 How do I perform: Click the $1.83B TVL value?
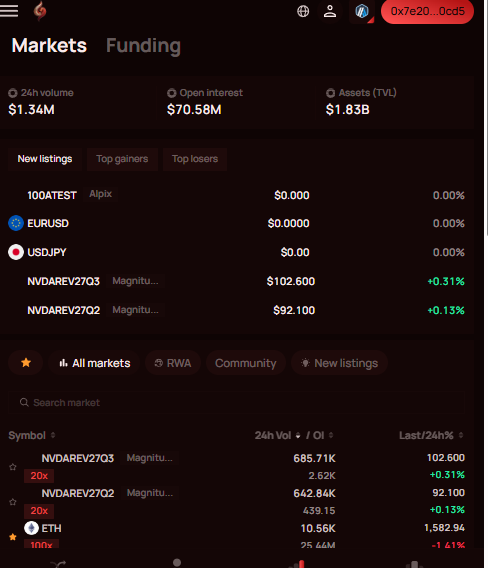tap(347, 109)
